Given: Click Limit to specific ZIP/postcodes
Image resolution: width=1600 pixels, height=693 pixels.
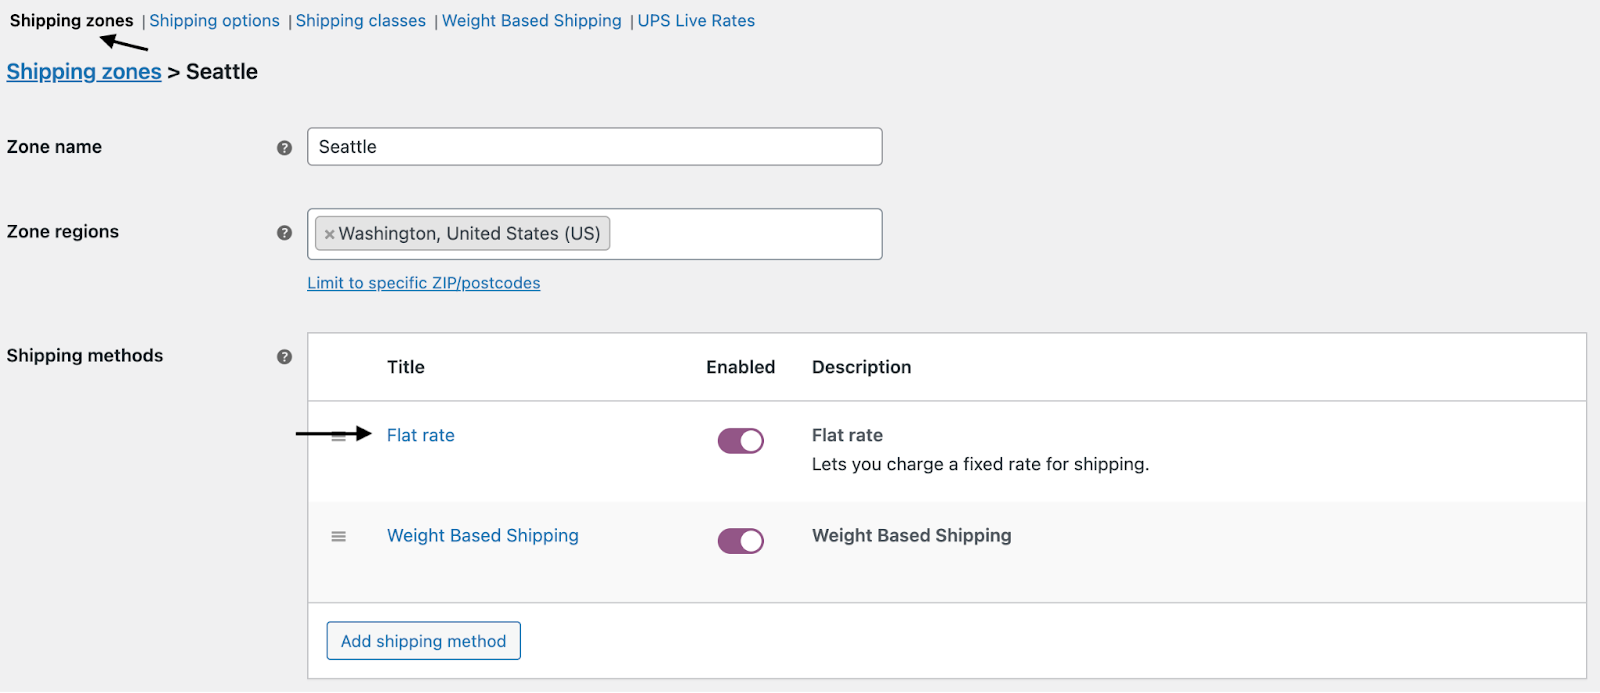Looking at the screenshot, I should (x=423, y=283).
